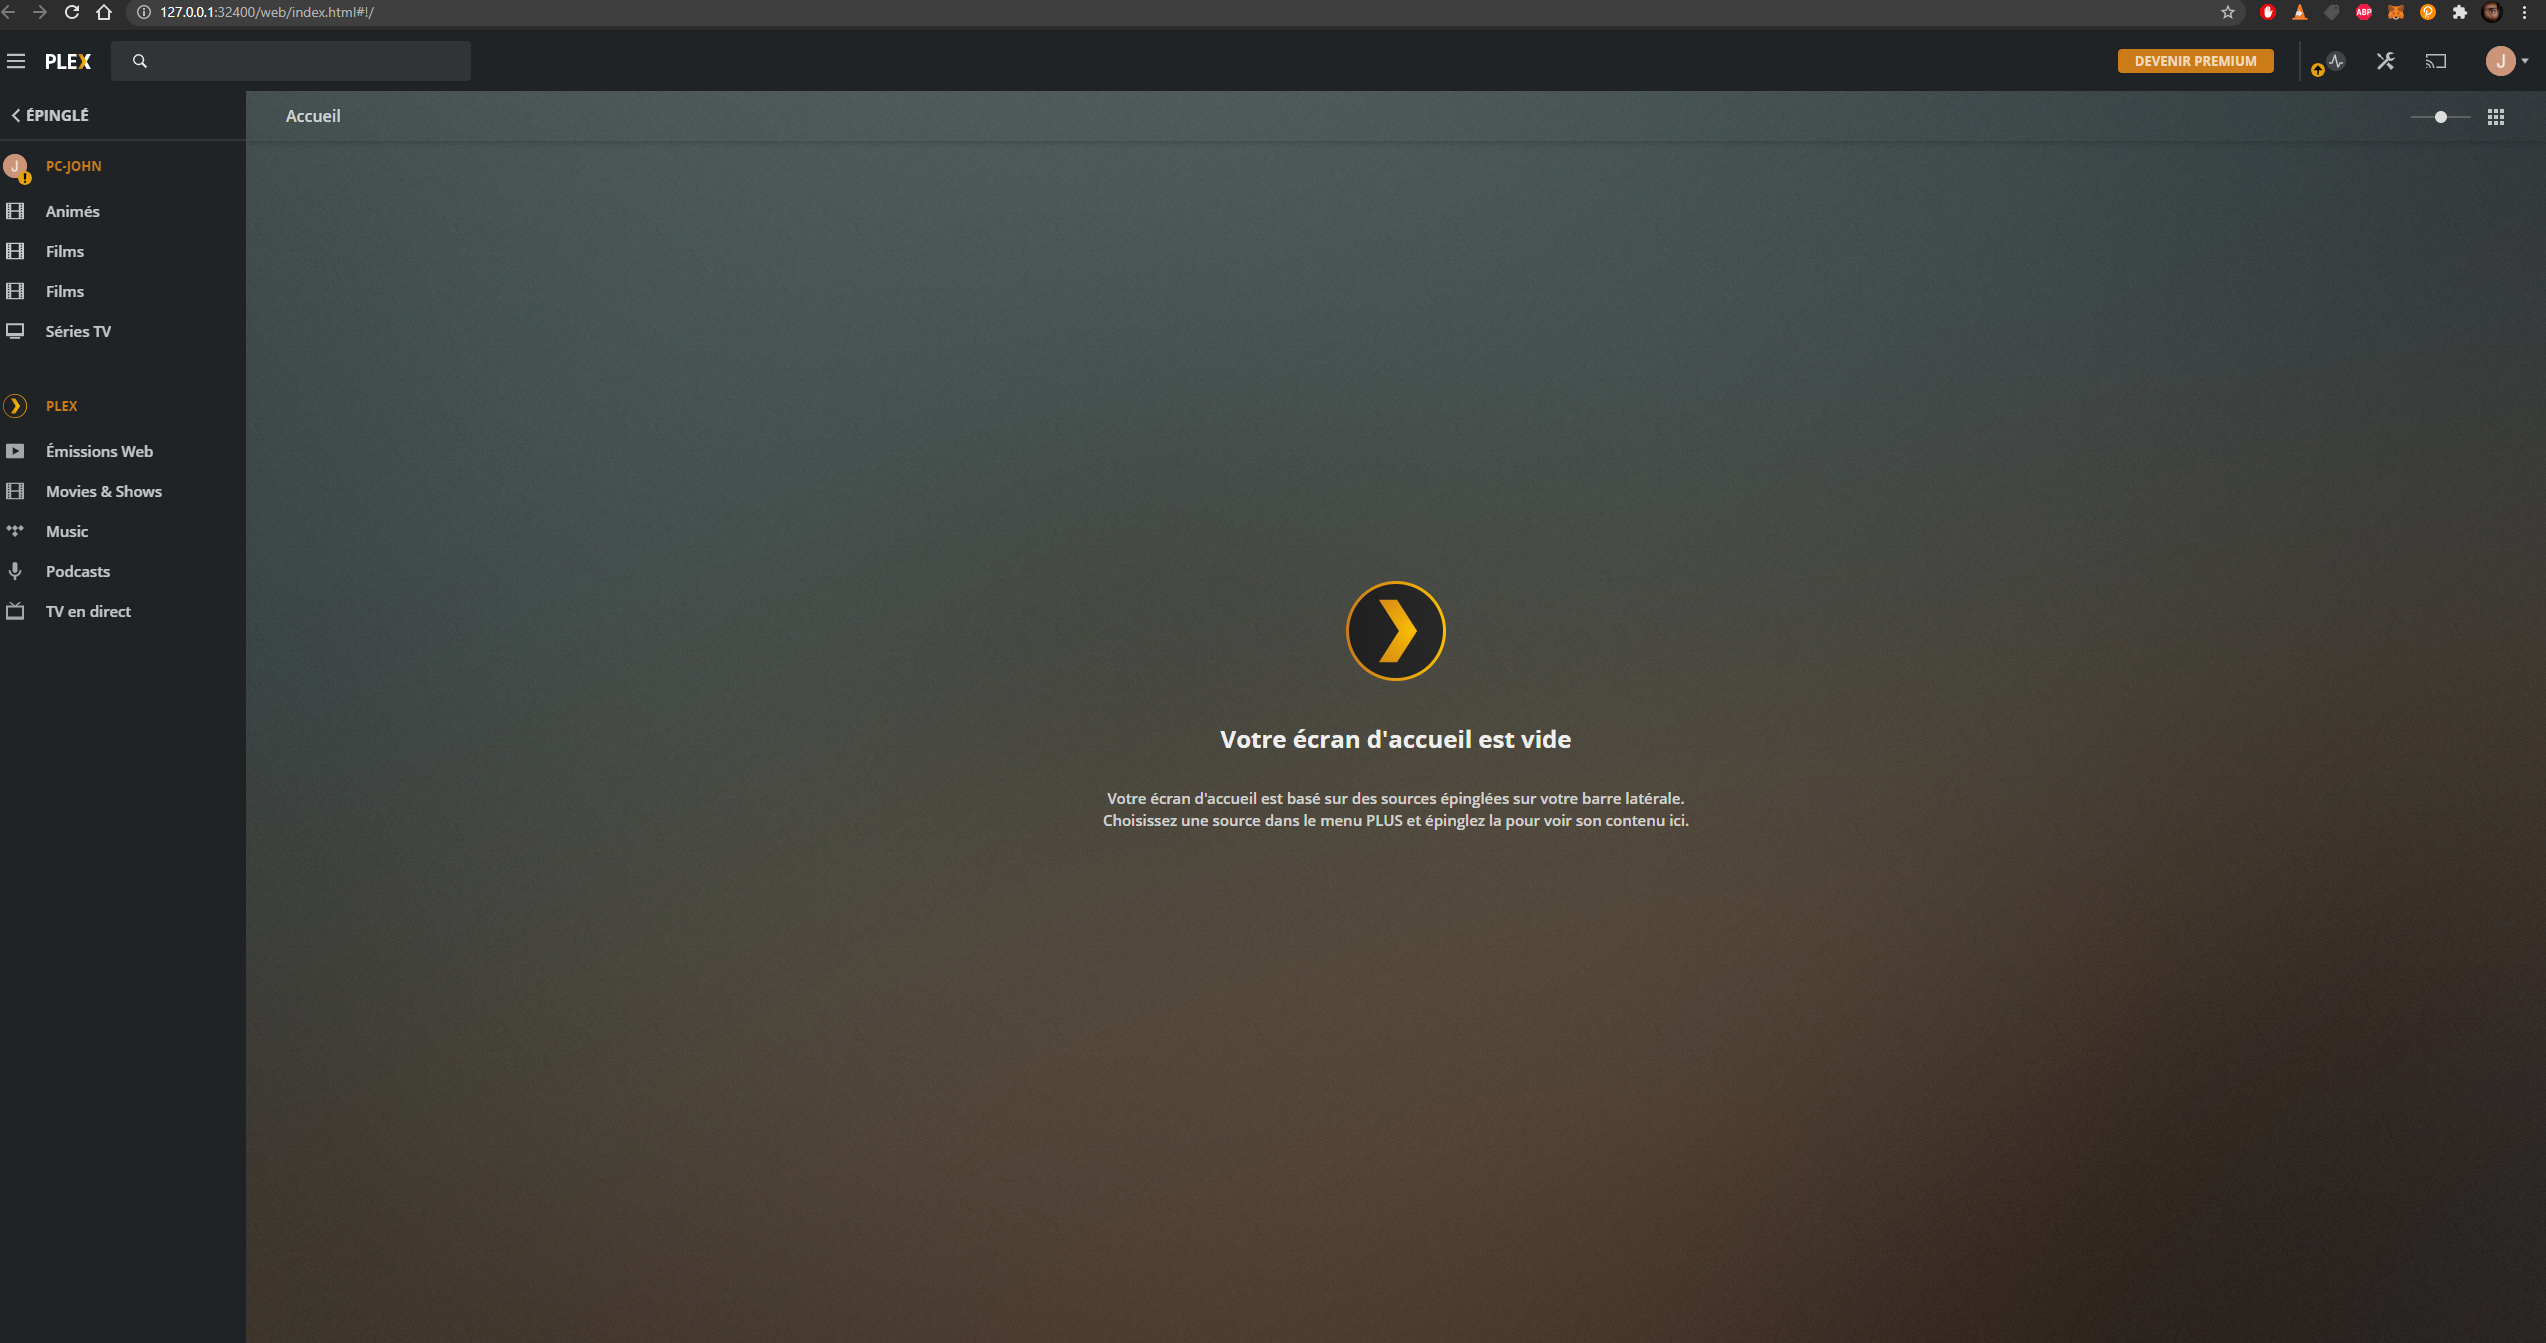Click the Plex search field

(x=300, y=61)
